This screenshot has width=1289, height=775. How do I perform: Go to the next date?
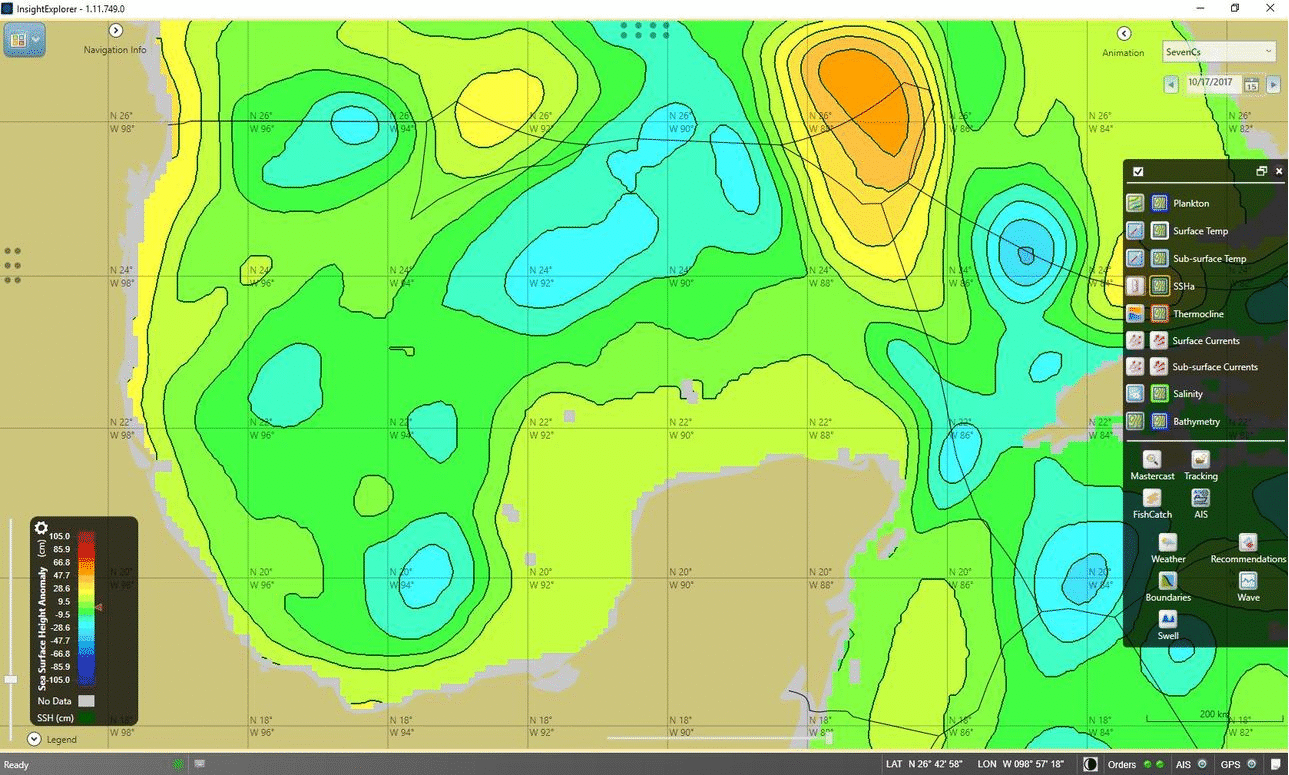1273,84
